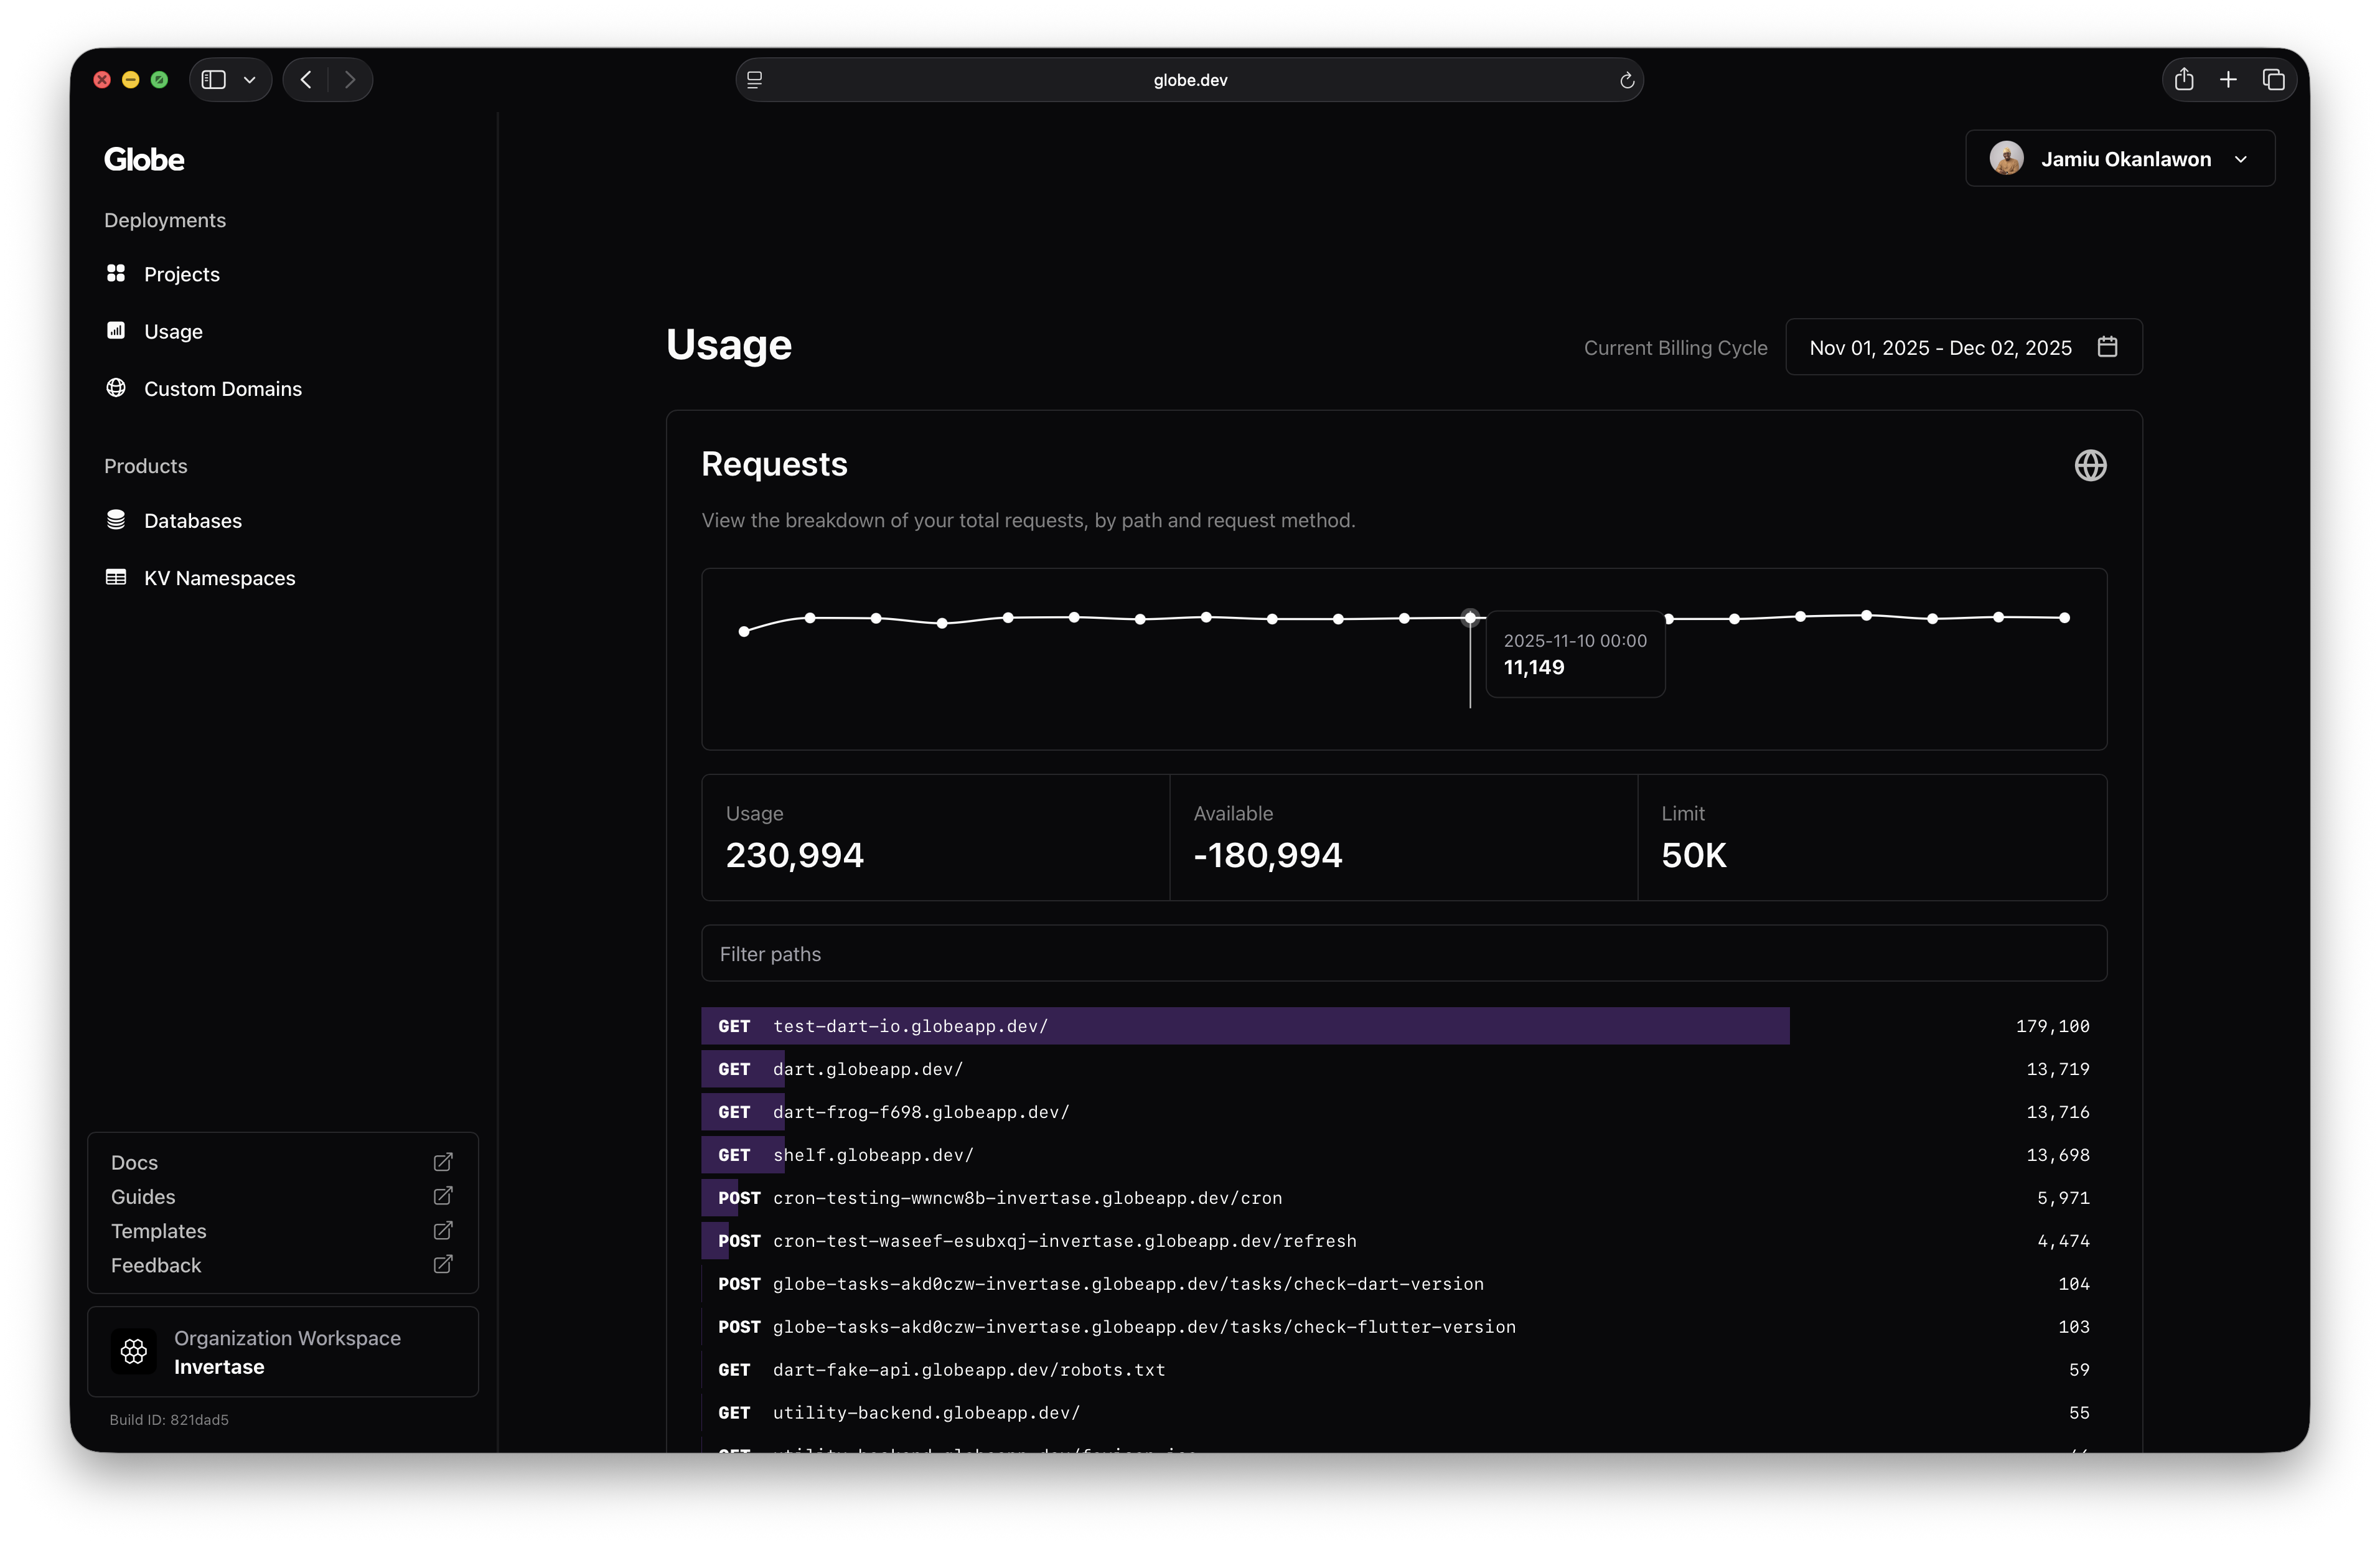Toggle the Safari sidebar icon
The image size is (2380, 1545).
(x=214, y=80)
